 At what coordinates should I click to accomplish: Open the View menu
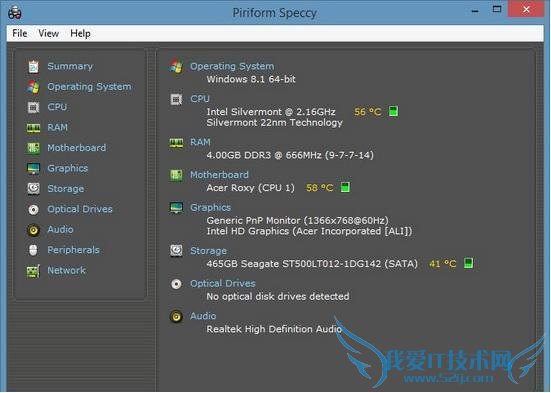[48, 33]
